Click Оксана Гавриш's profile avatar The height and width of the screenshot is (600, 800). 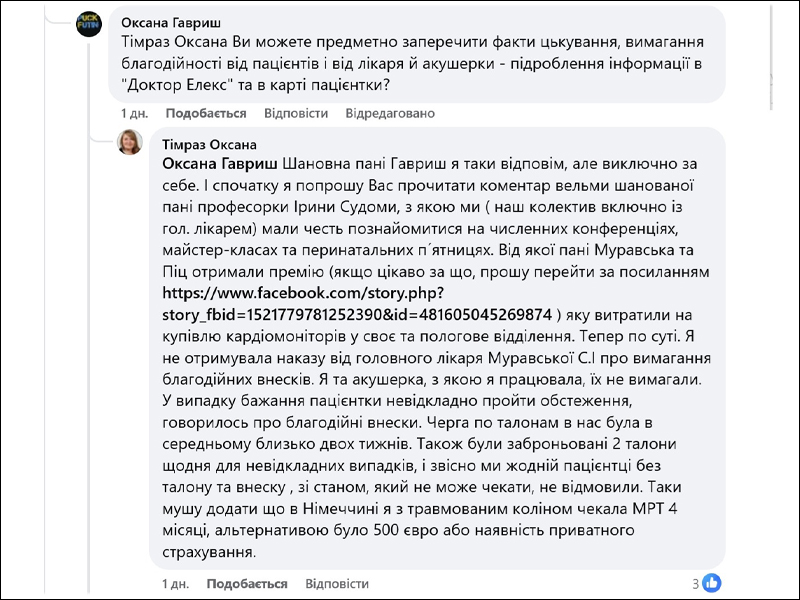click(x=89, y=24)
